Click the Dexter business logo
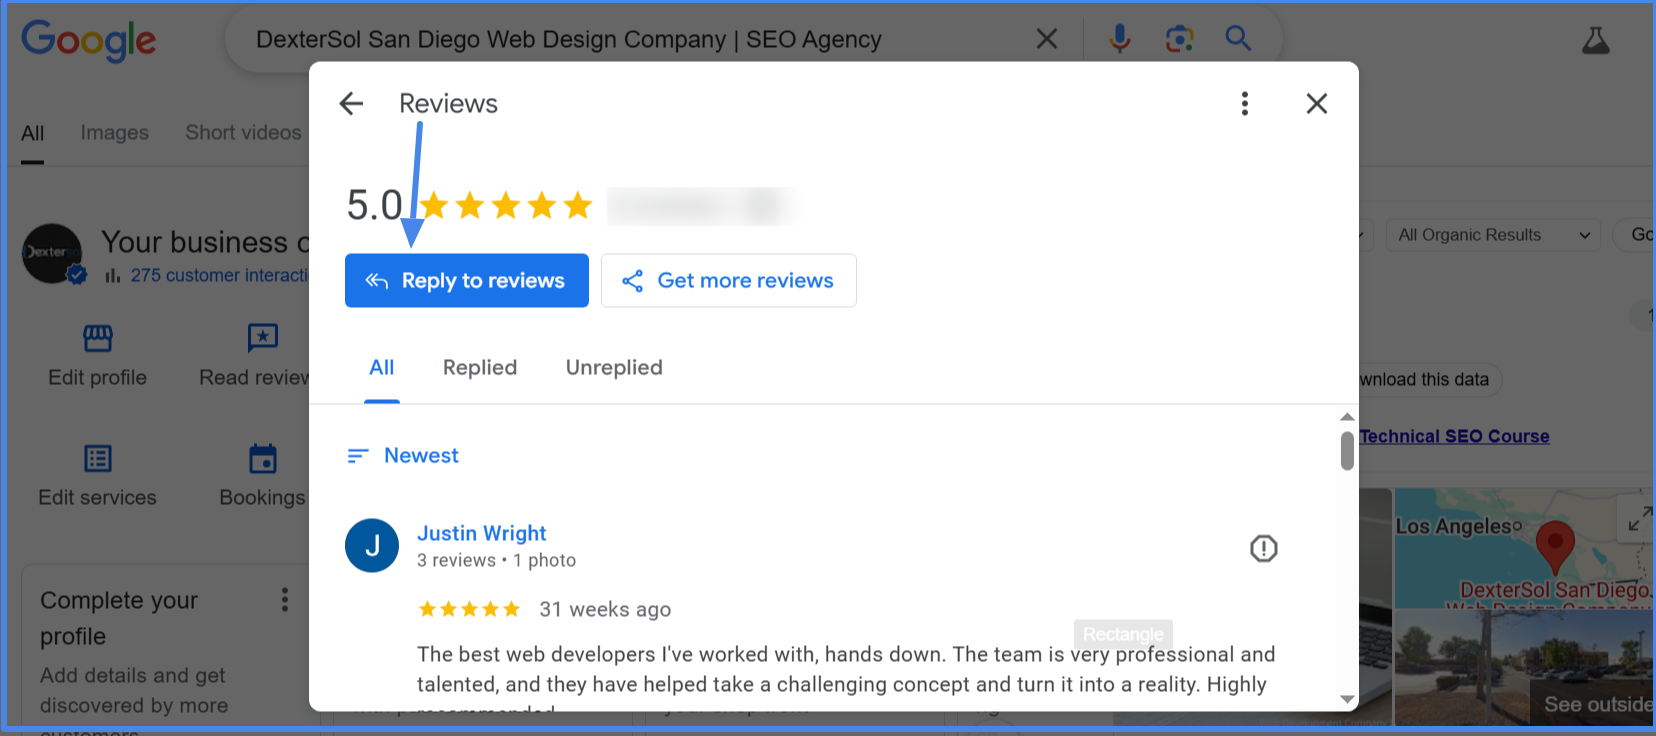 [x=52, y=253]
